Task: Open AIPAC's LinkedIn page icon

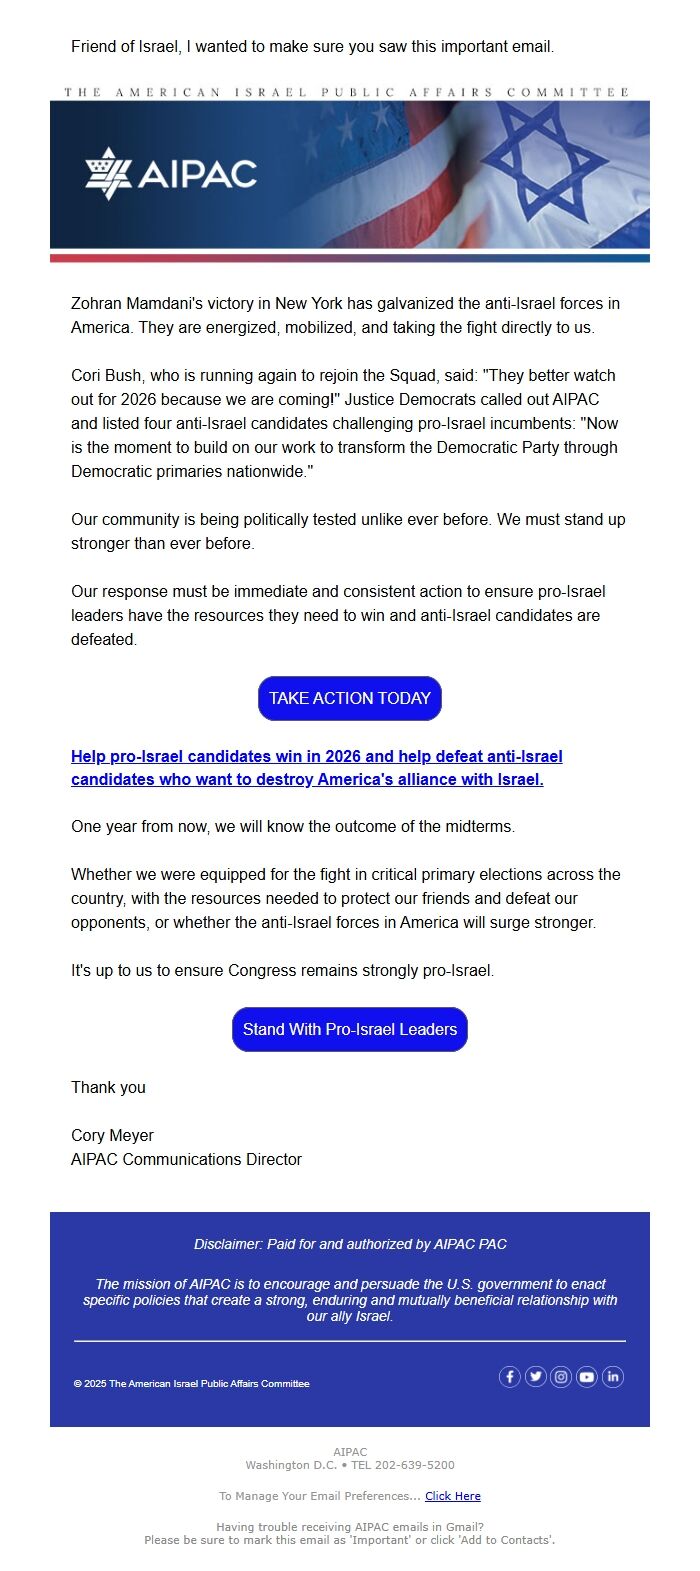Action: 613,1376
